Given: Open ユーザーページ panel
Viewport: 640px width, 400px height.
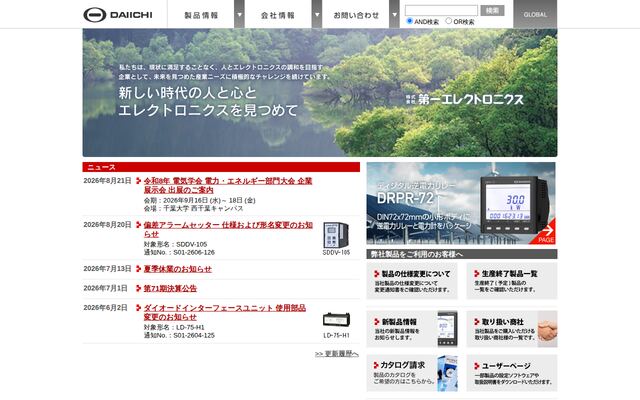Looking at the screenshot, I should coord(512,373).
